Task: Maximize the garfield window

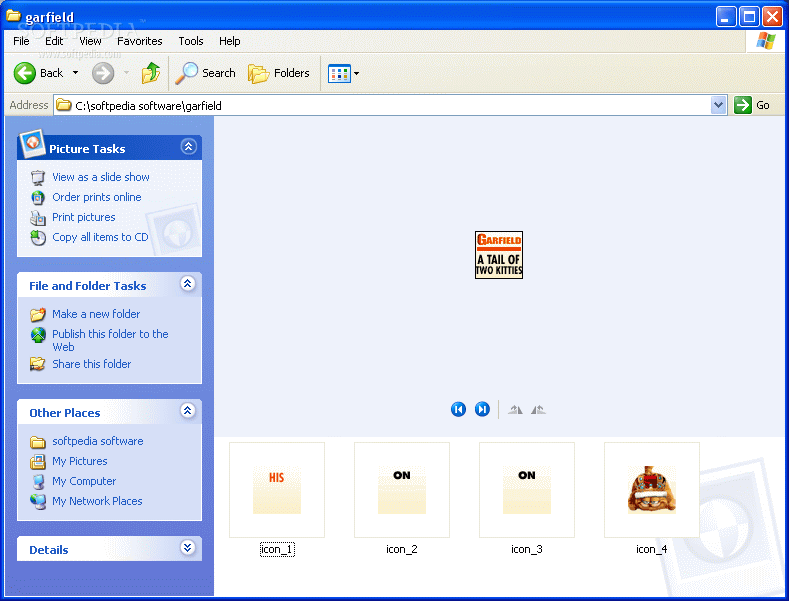Action: (x=749, y=17)
